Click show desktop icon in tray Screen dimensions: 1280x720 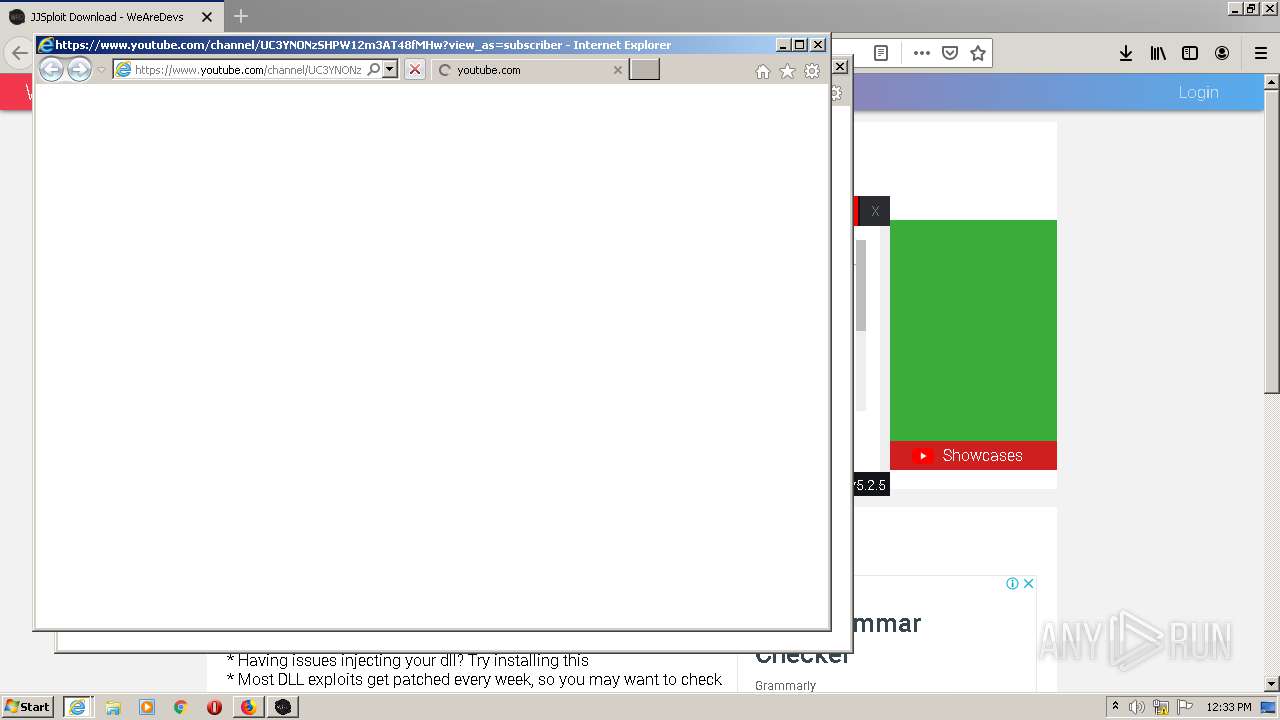[x=1268, y=707]
